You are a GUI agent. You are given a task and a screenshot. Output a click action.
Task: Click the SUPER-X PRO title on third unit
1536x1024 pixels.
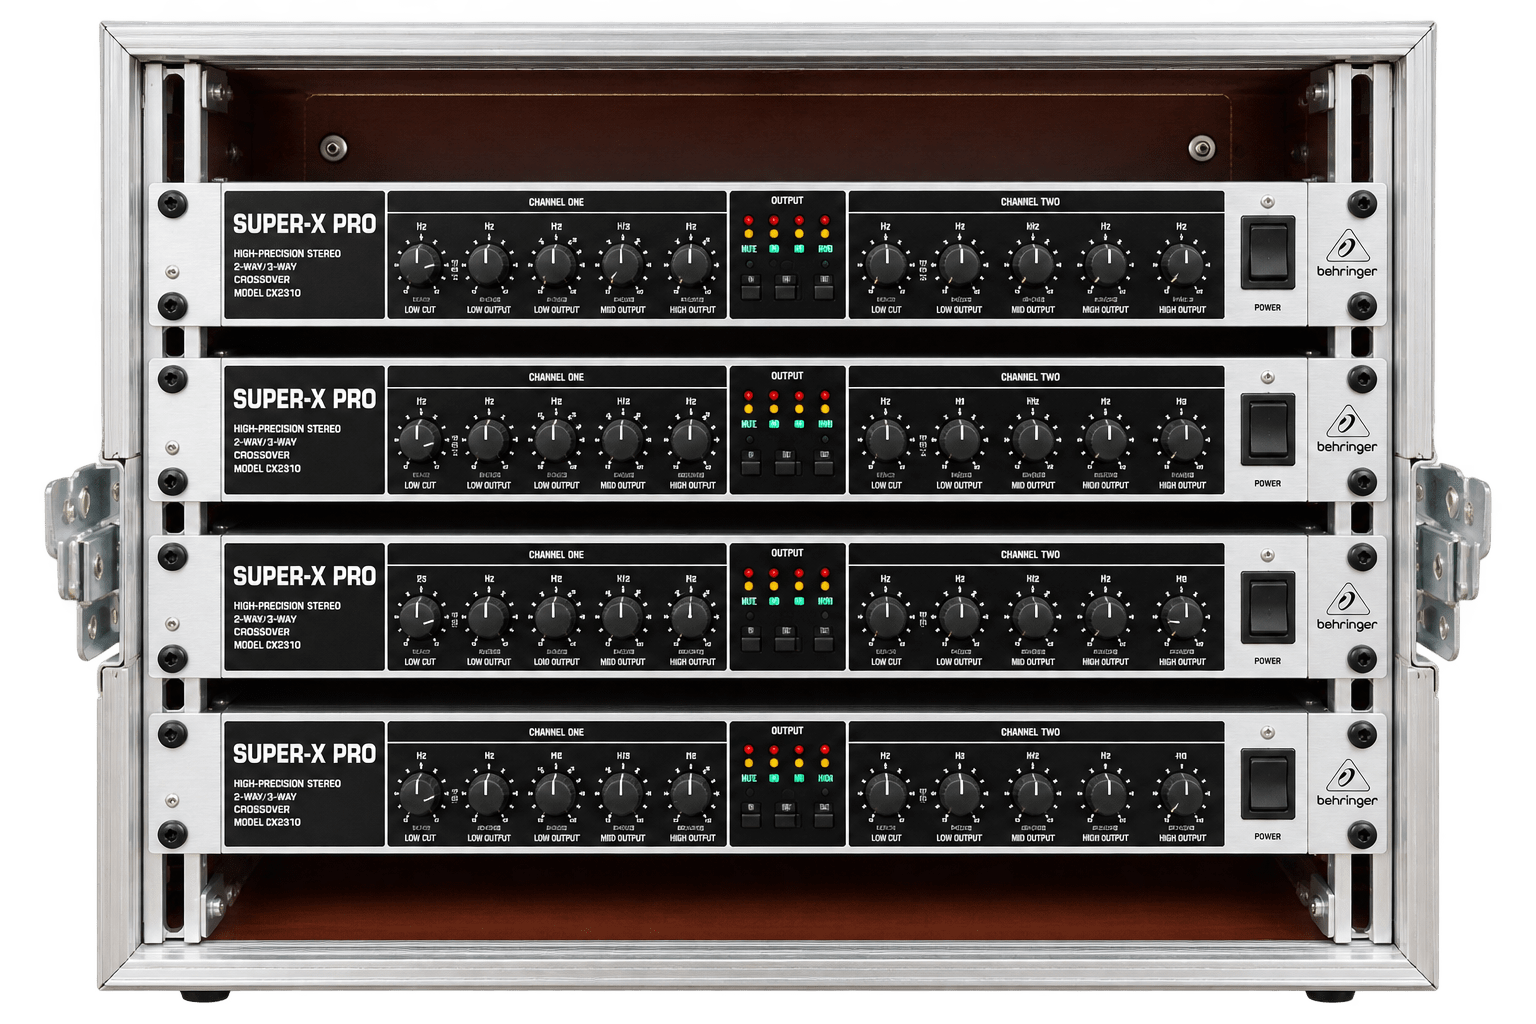tap(304, 576)
